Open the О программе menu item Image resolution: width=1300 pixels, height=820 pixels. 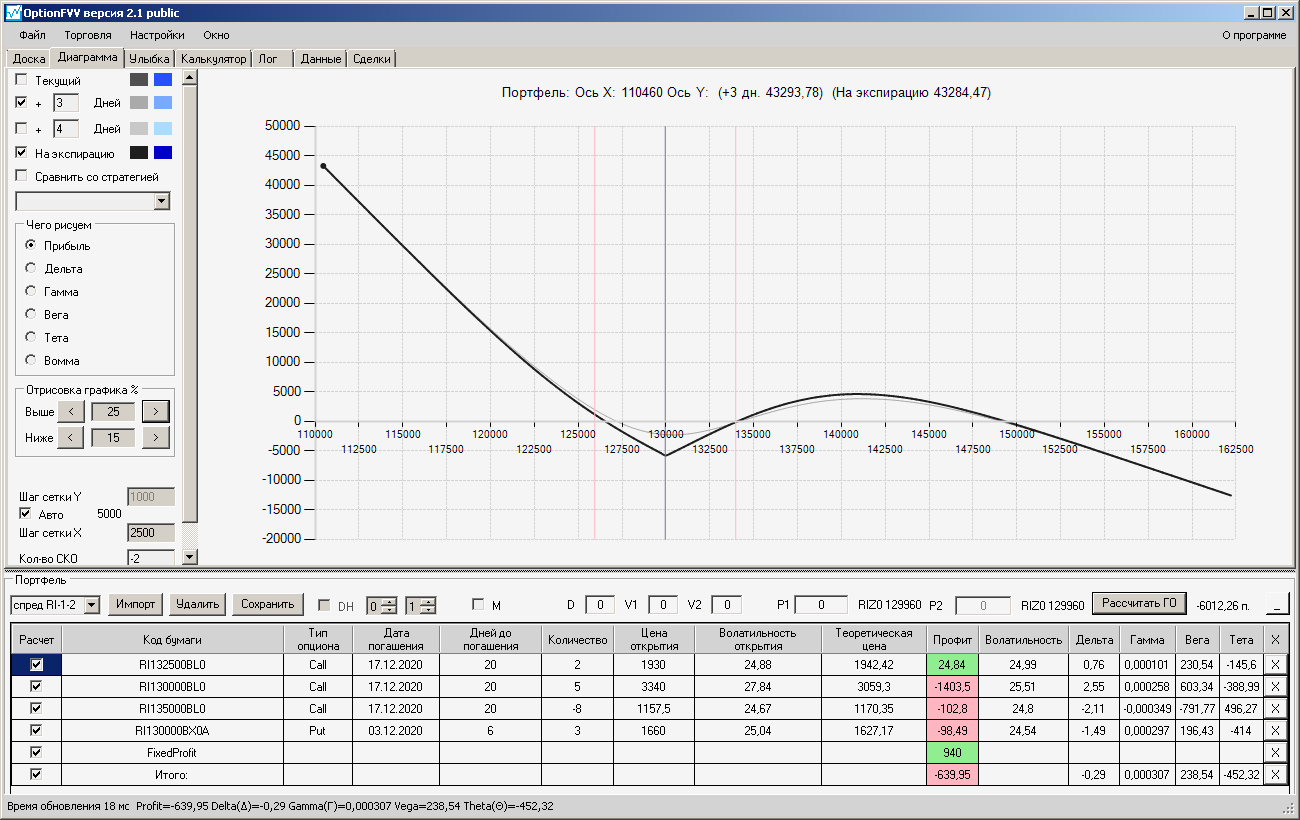(1254, 35)
